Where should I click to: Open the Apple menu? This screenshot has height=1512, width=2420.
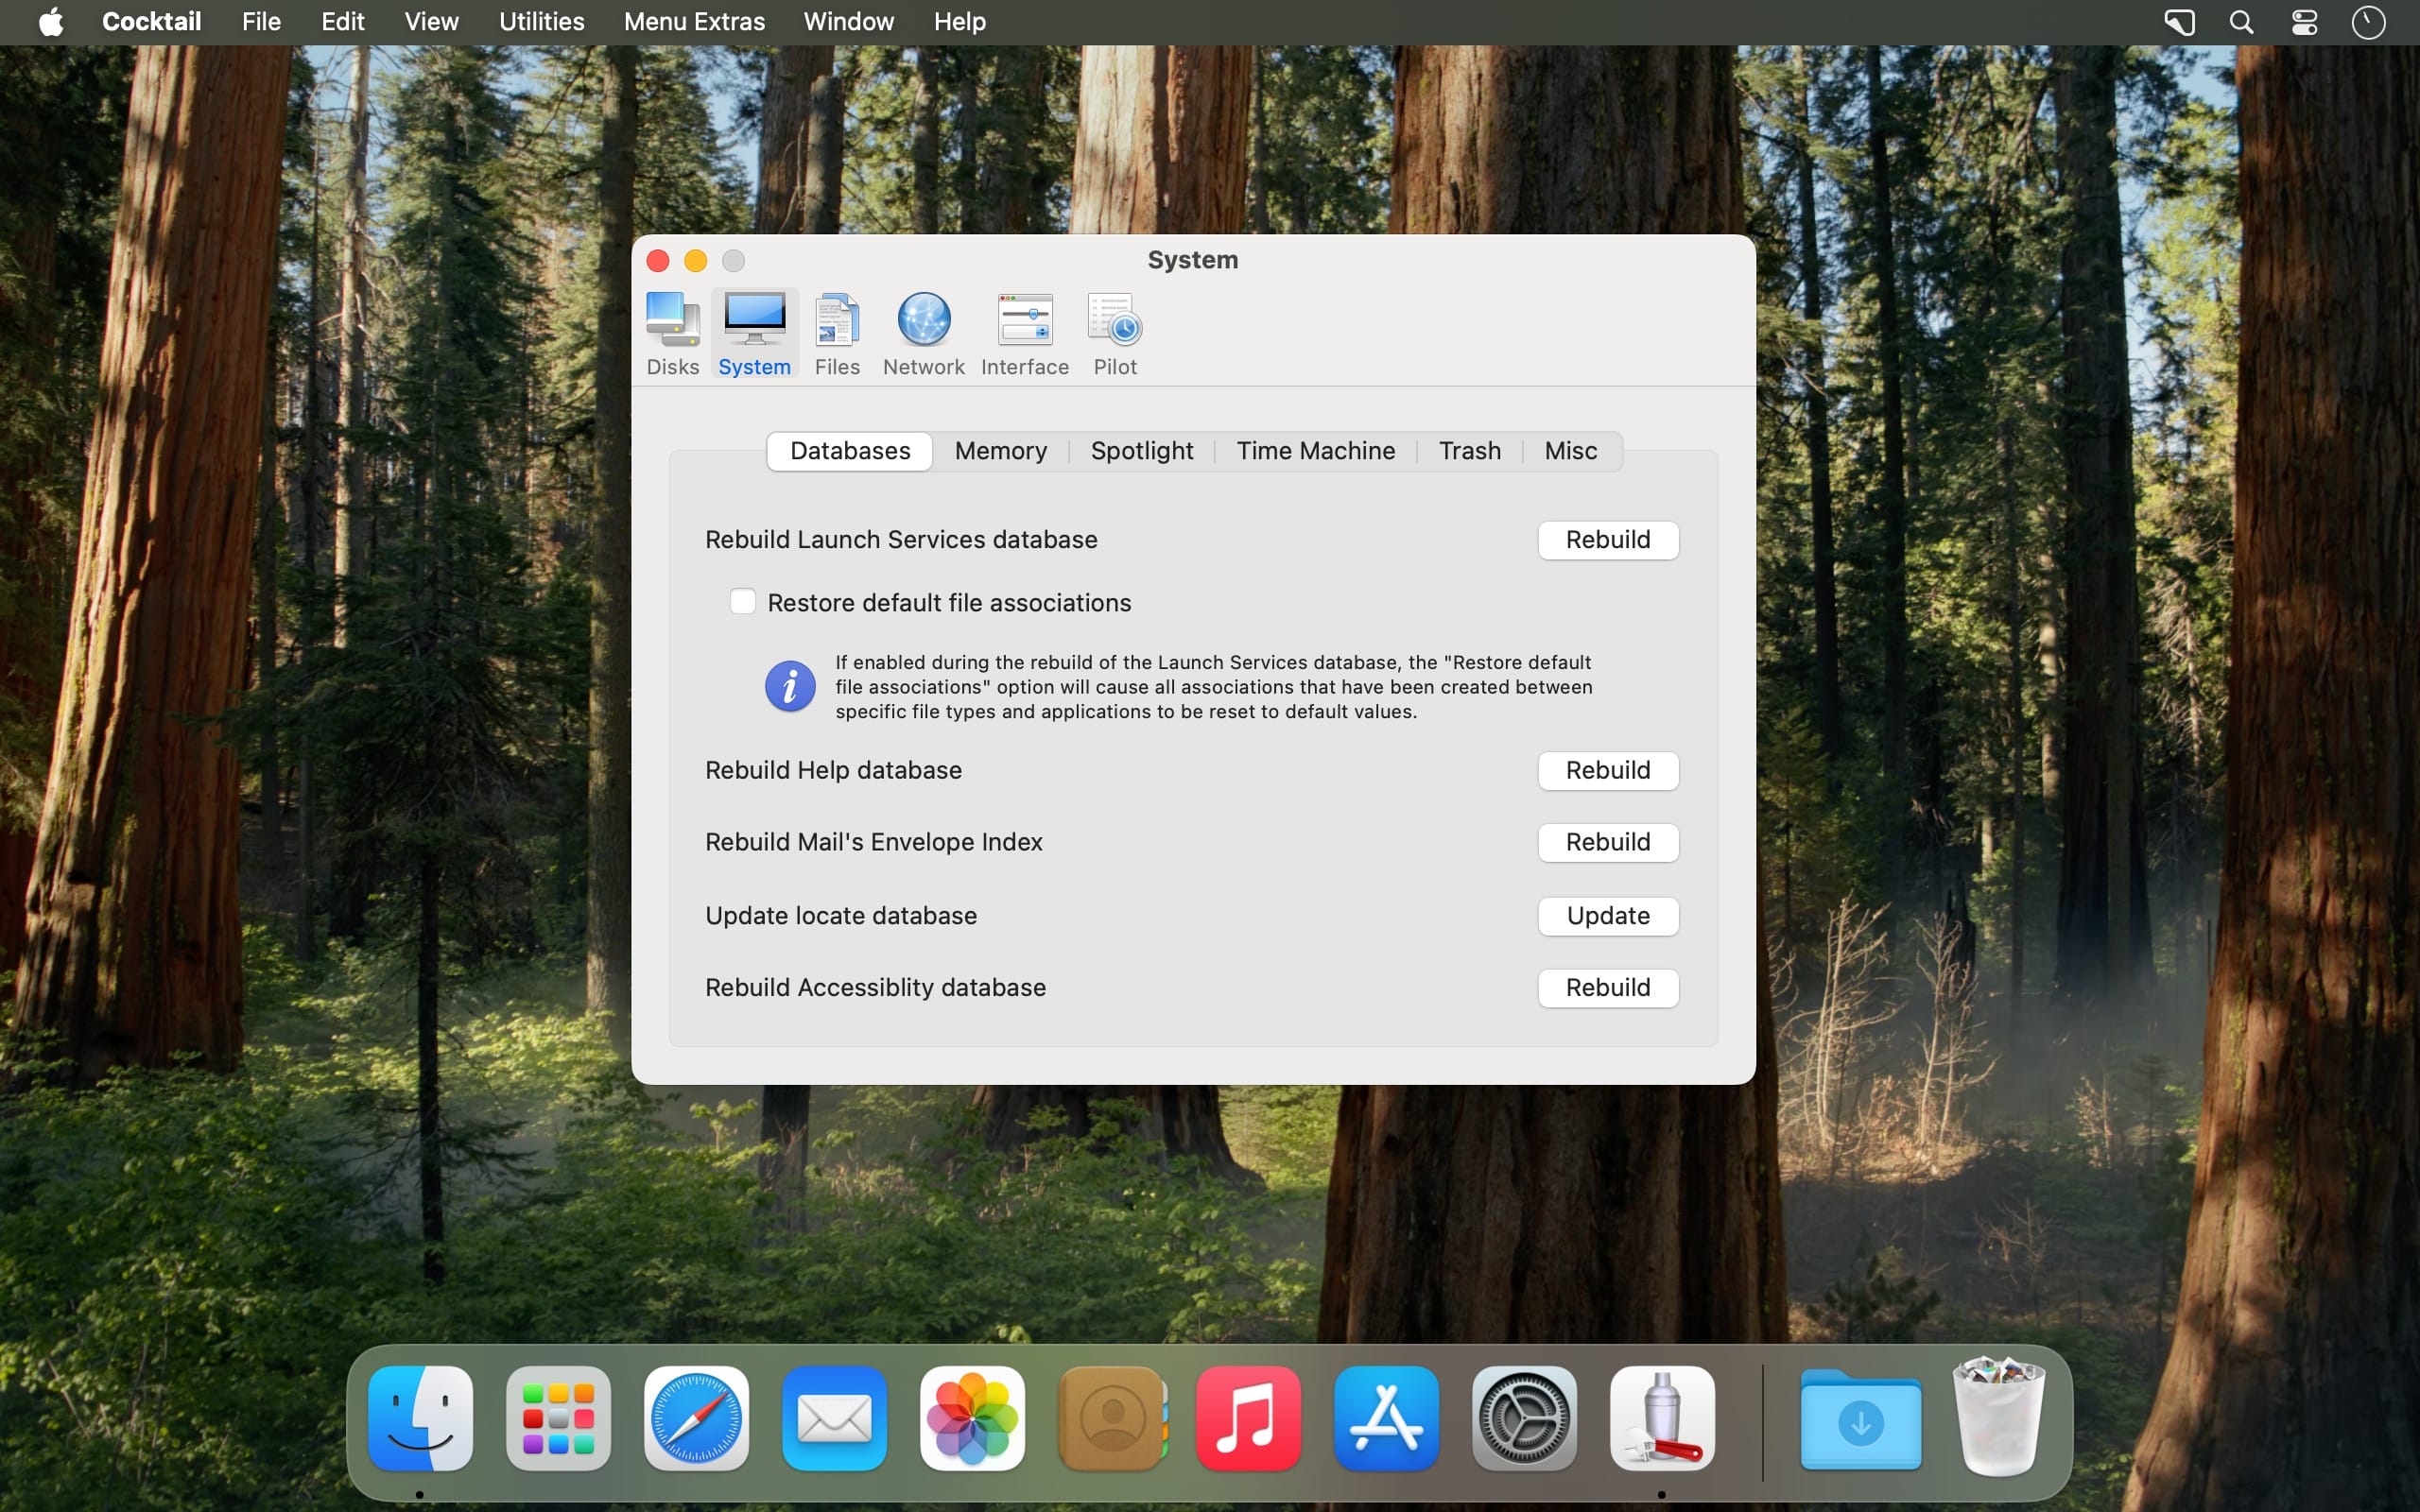point(51,22)
